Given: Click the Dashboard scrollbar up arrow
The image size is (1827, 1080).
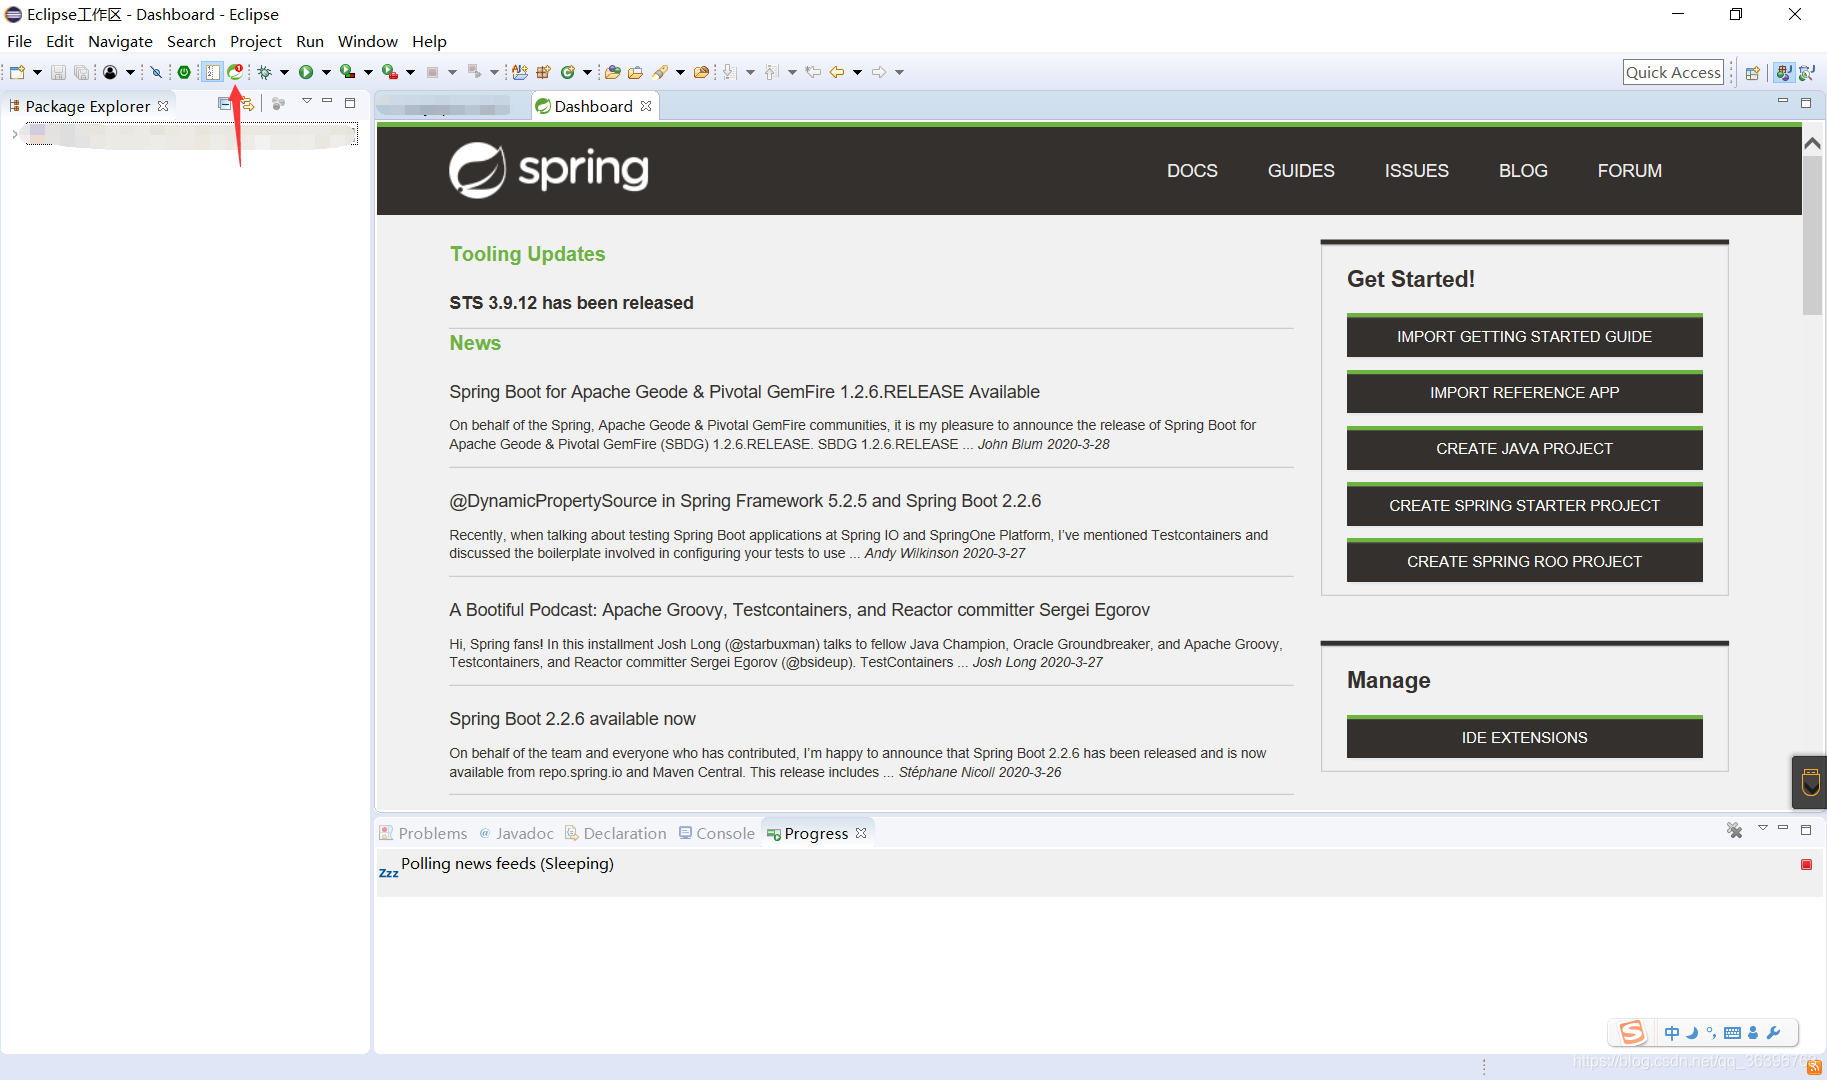Looking at the screenshot, I should pyautogui.click(x=1812, y=143).
